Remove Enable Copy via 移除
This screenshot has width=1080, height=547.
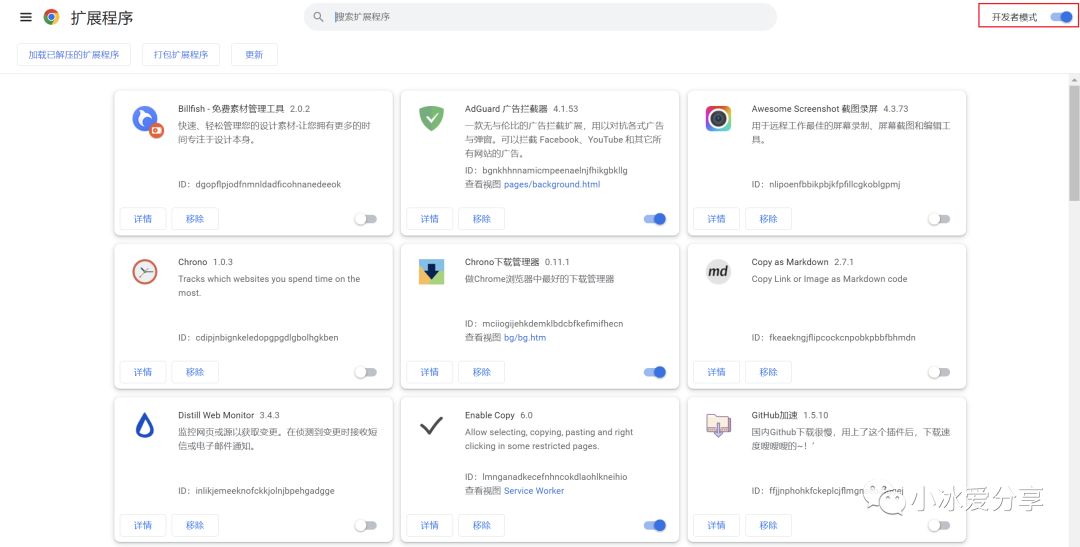[481, 525]
